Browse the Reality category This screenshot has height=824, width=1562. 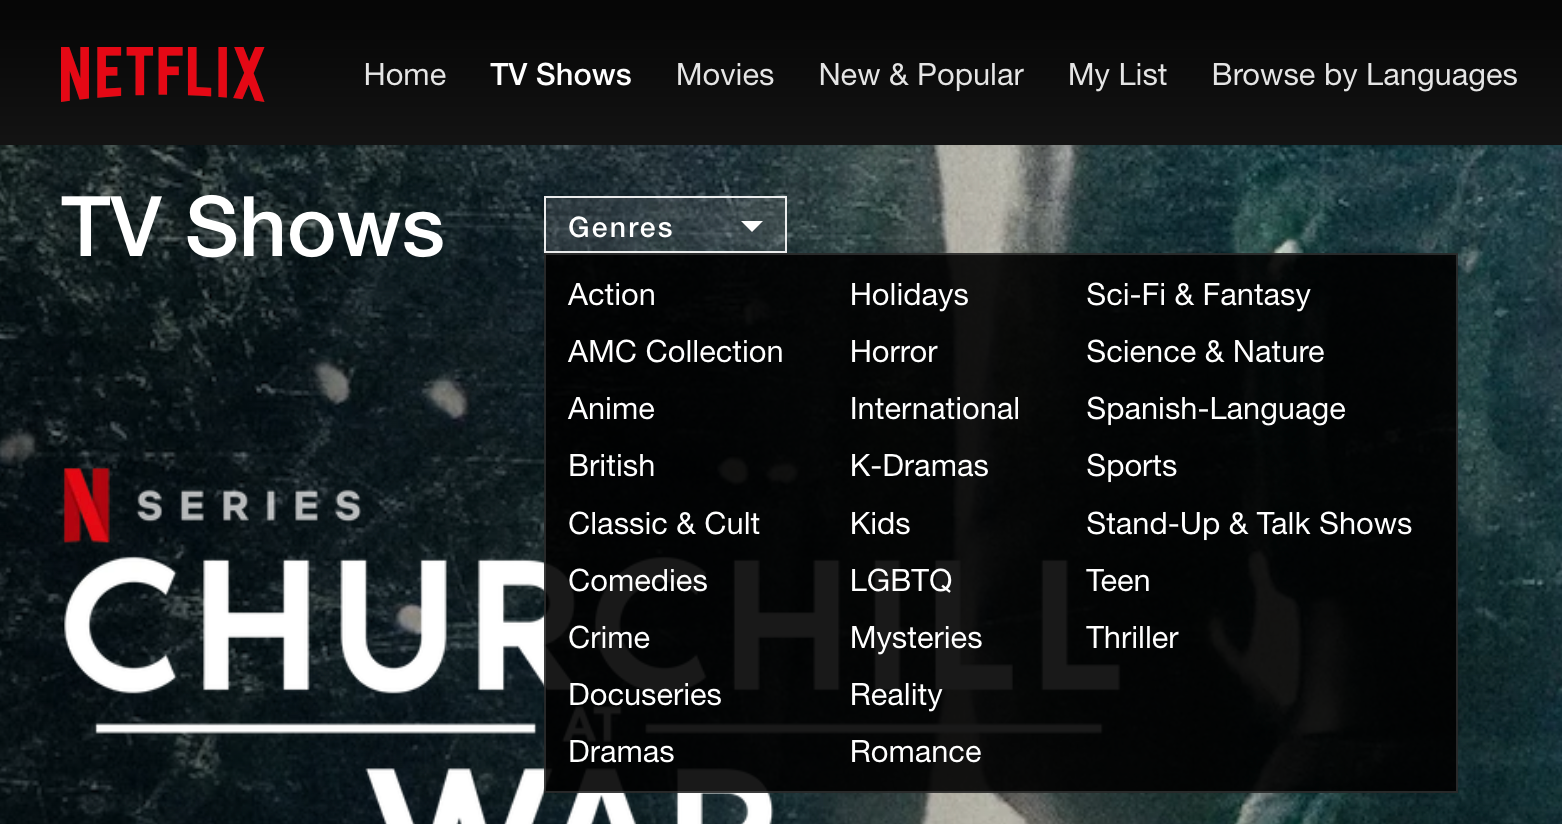(x=895, y=694)
